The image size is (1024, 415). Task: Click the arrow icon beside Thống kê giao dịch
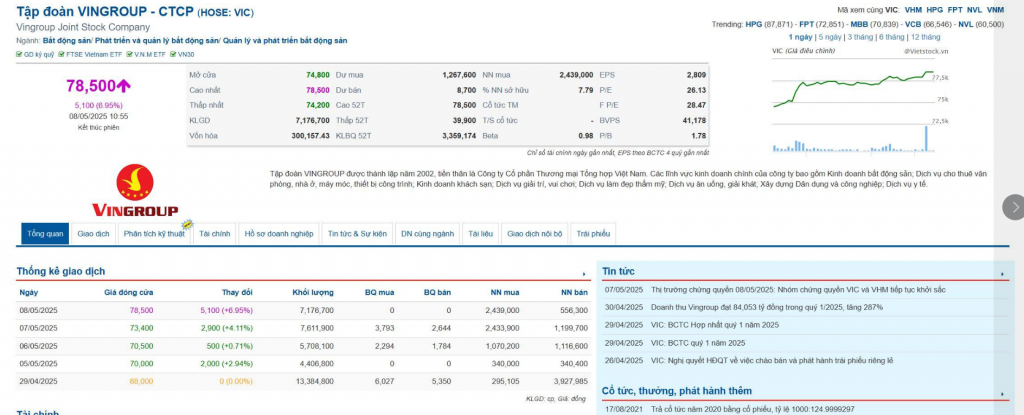pos(584,274)
